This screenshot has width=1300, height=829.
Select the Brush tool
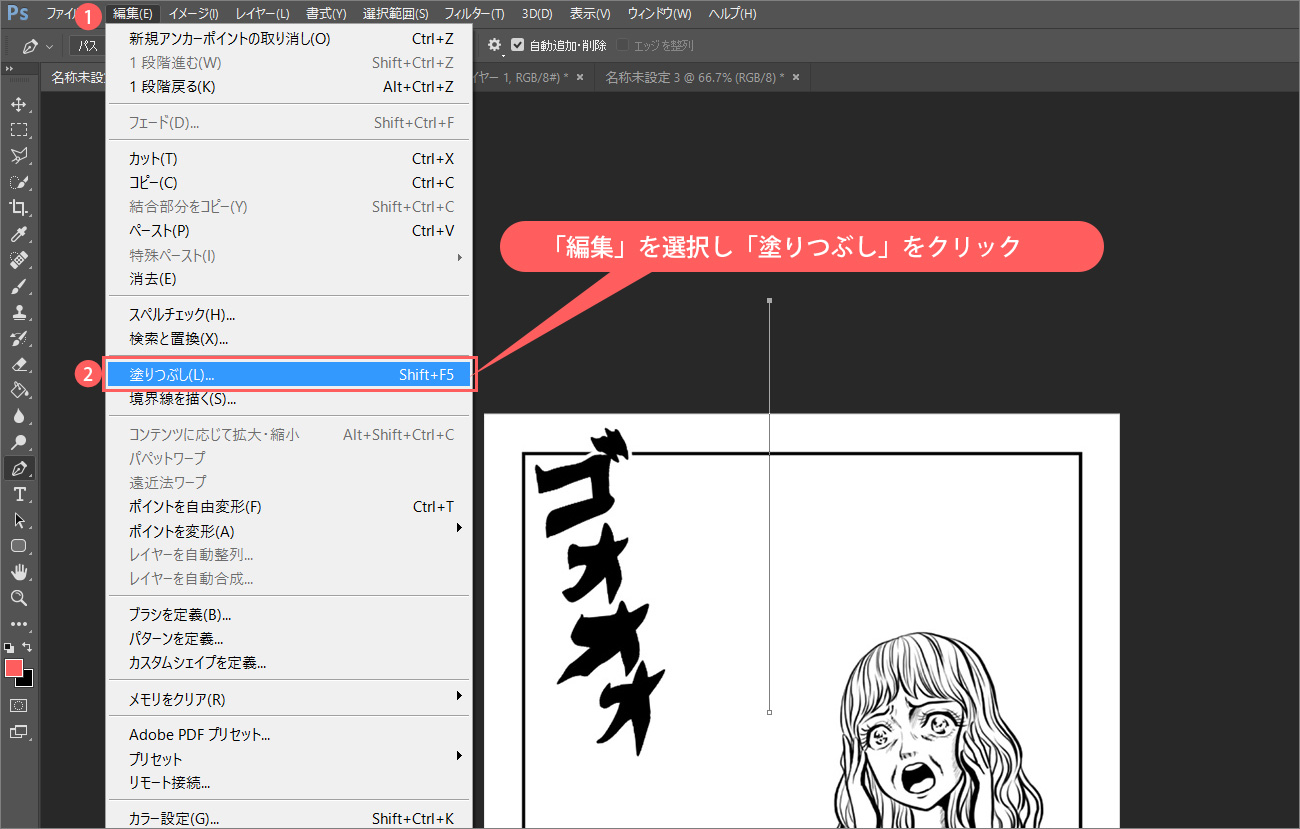[x=18, y=286]
